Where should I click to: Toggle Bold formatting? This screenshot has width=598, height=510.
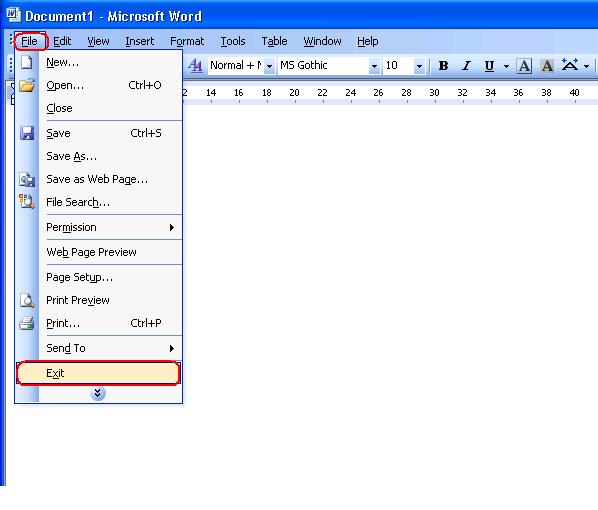pyautogui.click(x=443, y=66)
